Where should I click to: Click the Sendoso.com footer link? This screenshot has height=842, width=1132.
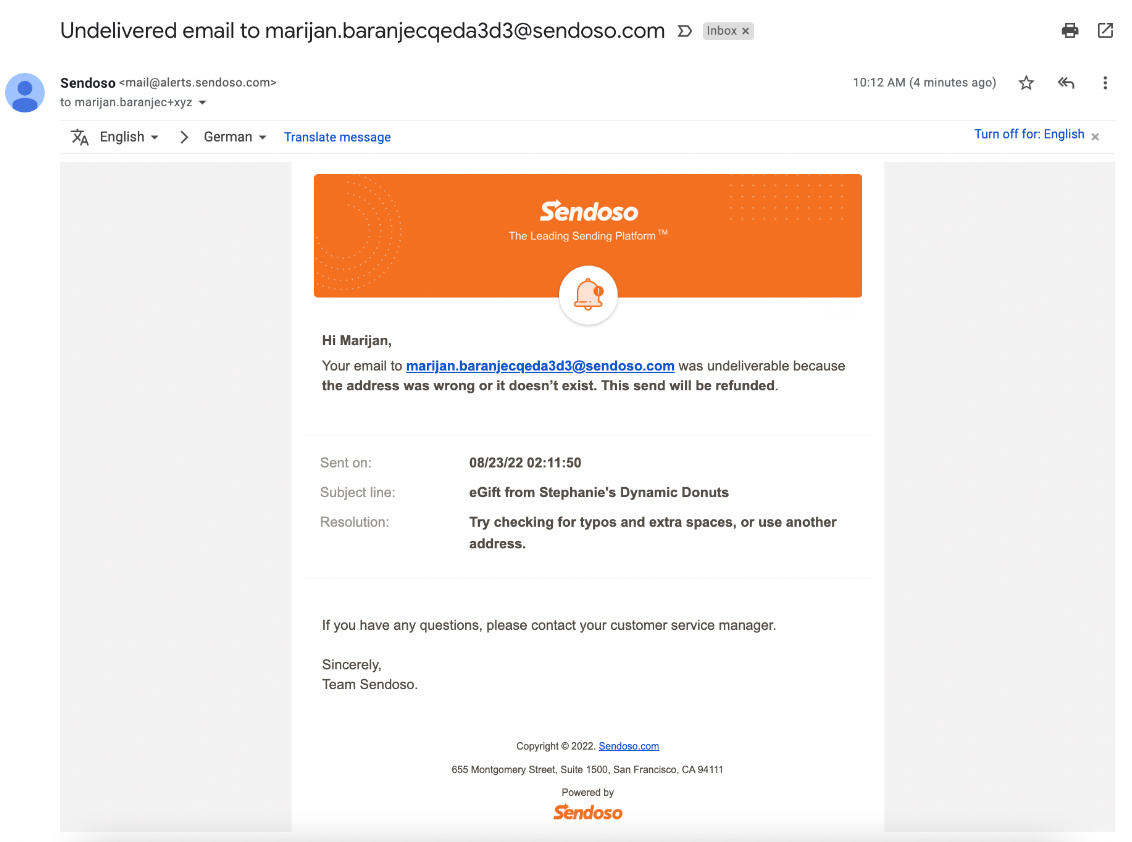(629, 746)
